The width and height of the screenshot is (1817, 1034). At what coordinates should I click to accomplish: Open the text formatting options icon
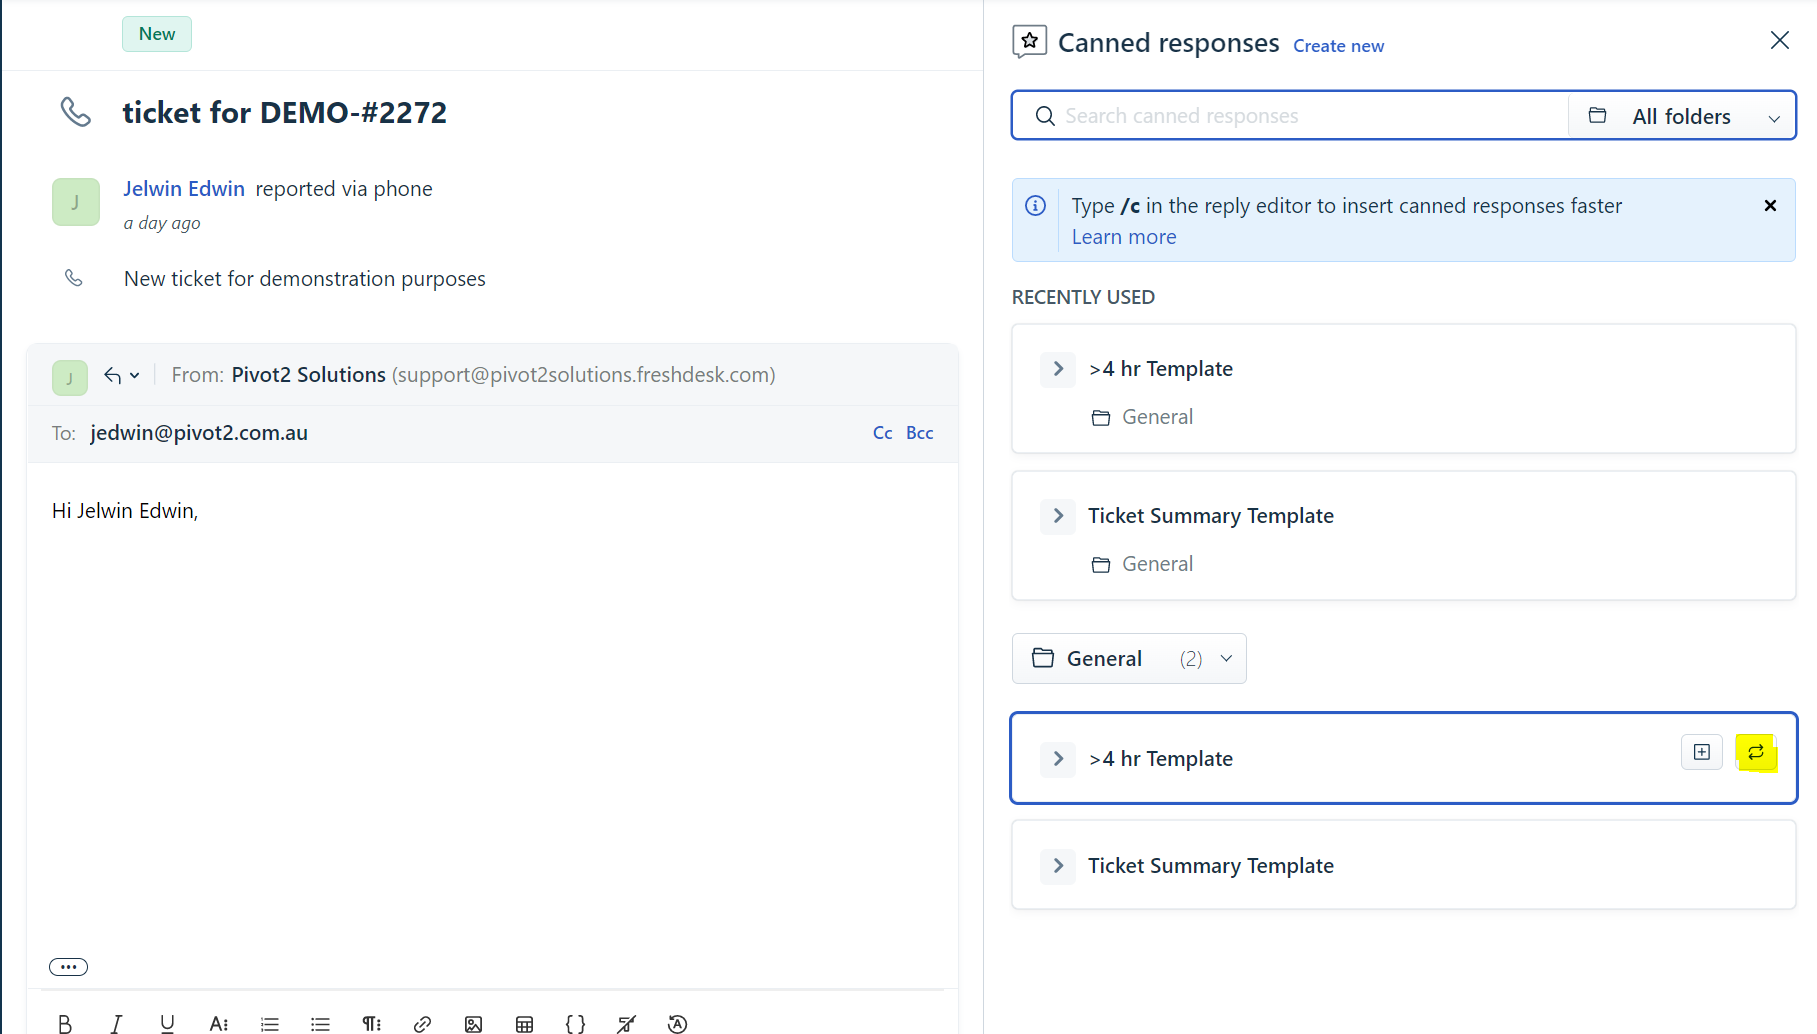click(219, 1023)
